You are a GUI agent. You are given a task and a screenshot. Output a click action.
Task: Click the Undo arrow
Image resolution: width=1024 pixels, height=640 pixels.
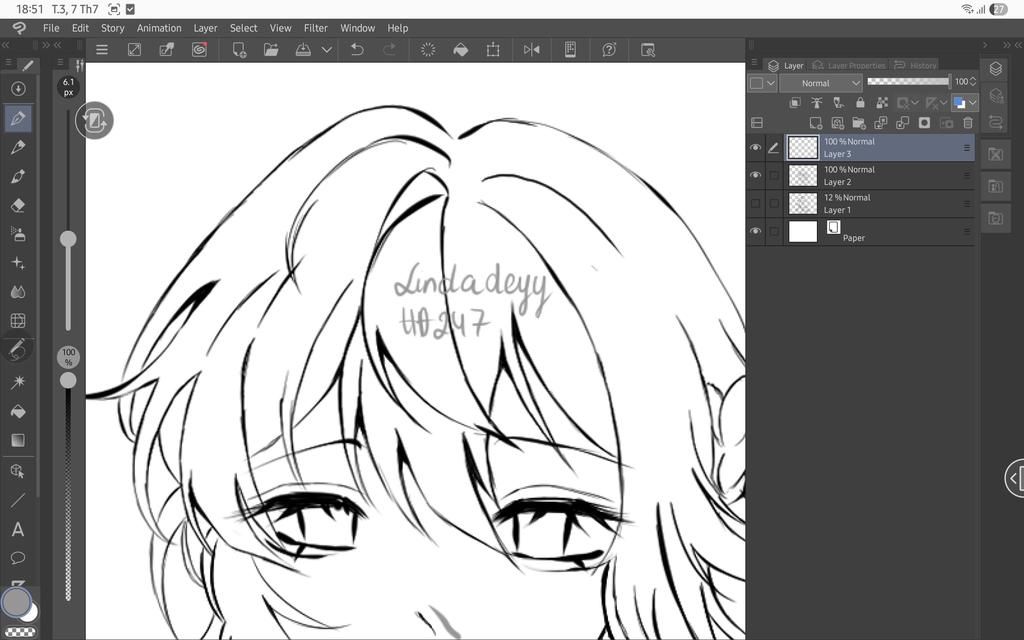[x=357, y=50]
